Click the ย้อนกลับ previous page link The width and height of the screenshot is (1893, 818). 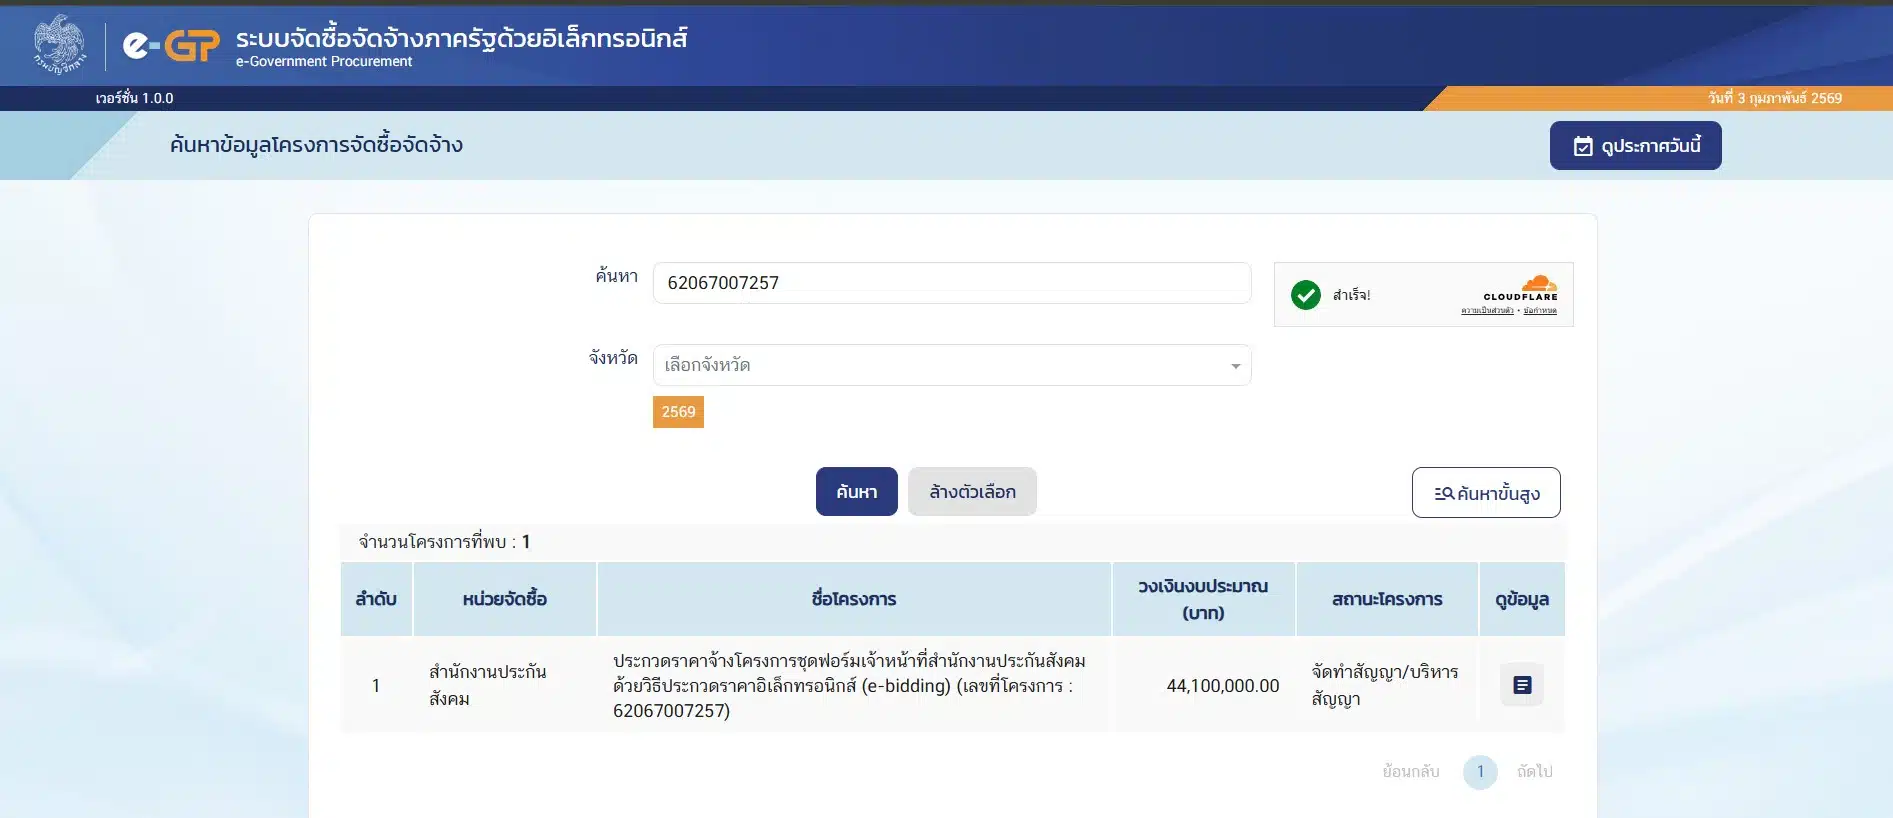pos(1411,772)
